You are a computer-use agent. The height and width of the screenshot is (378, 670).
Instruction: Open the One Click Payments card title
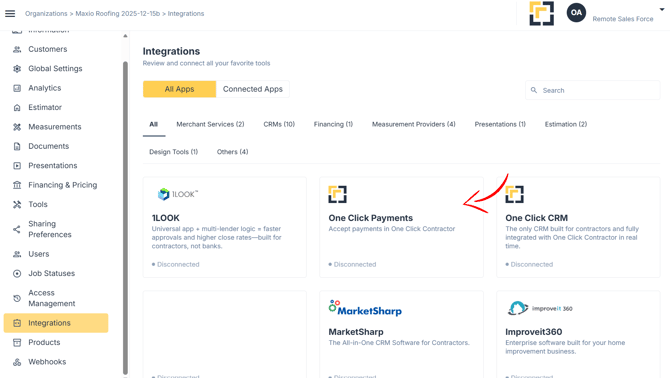(370, 218)
